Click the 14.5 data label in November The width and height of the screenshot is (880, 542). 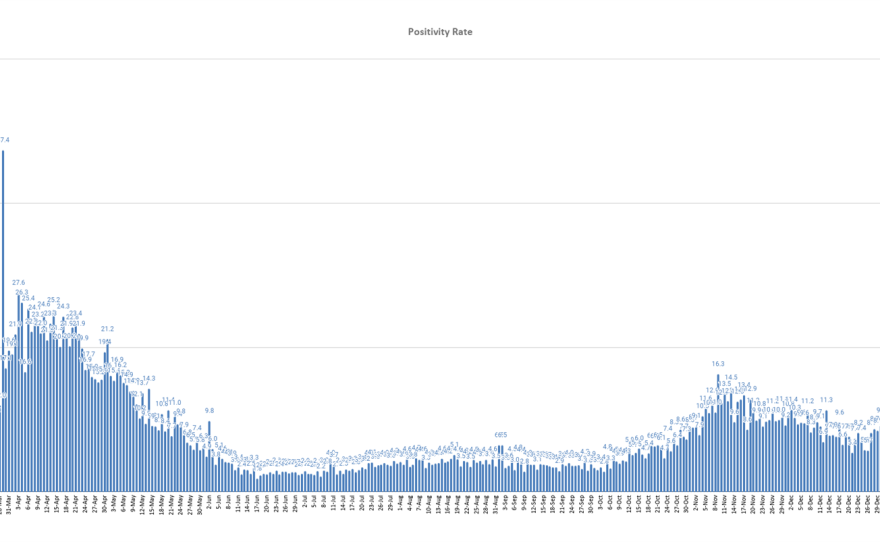[731, 378]
